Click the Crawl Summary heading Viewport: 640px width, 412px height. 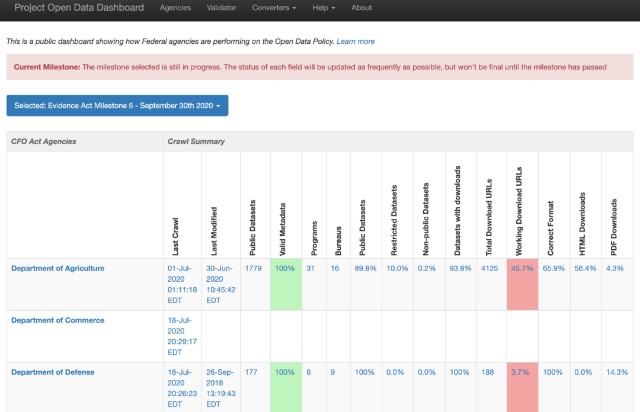196,141
